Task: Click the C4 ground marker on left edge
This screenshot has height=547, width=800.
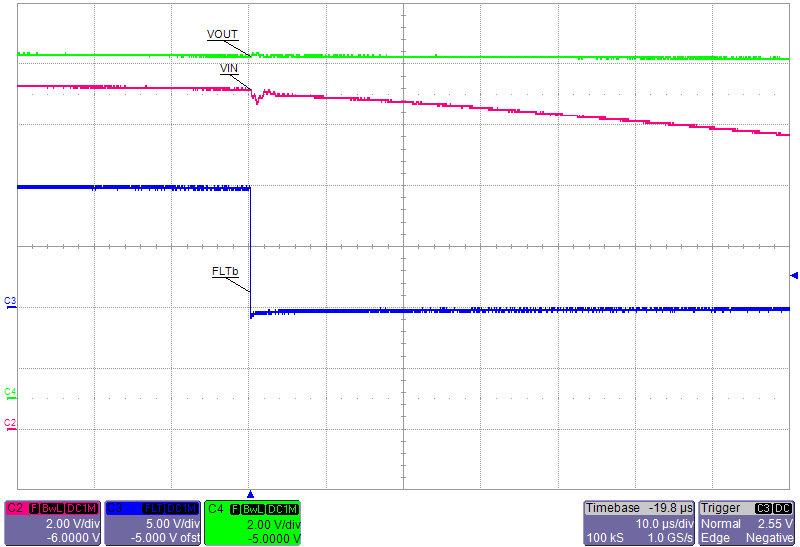Action: tap(10, 391)
